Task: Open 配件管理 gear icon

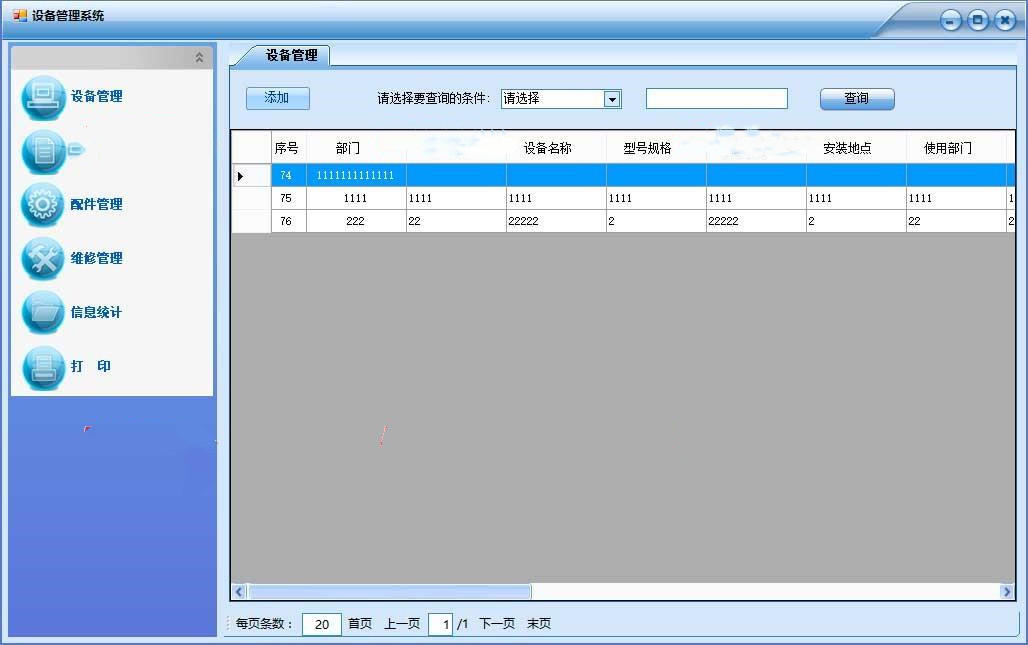Action: pyautogui.click(x=43, y=205)
